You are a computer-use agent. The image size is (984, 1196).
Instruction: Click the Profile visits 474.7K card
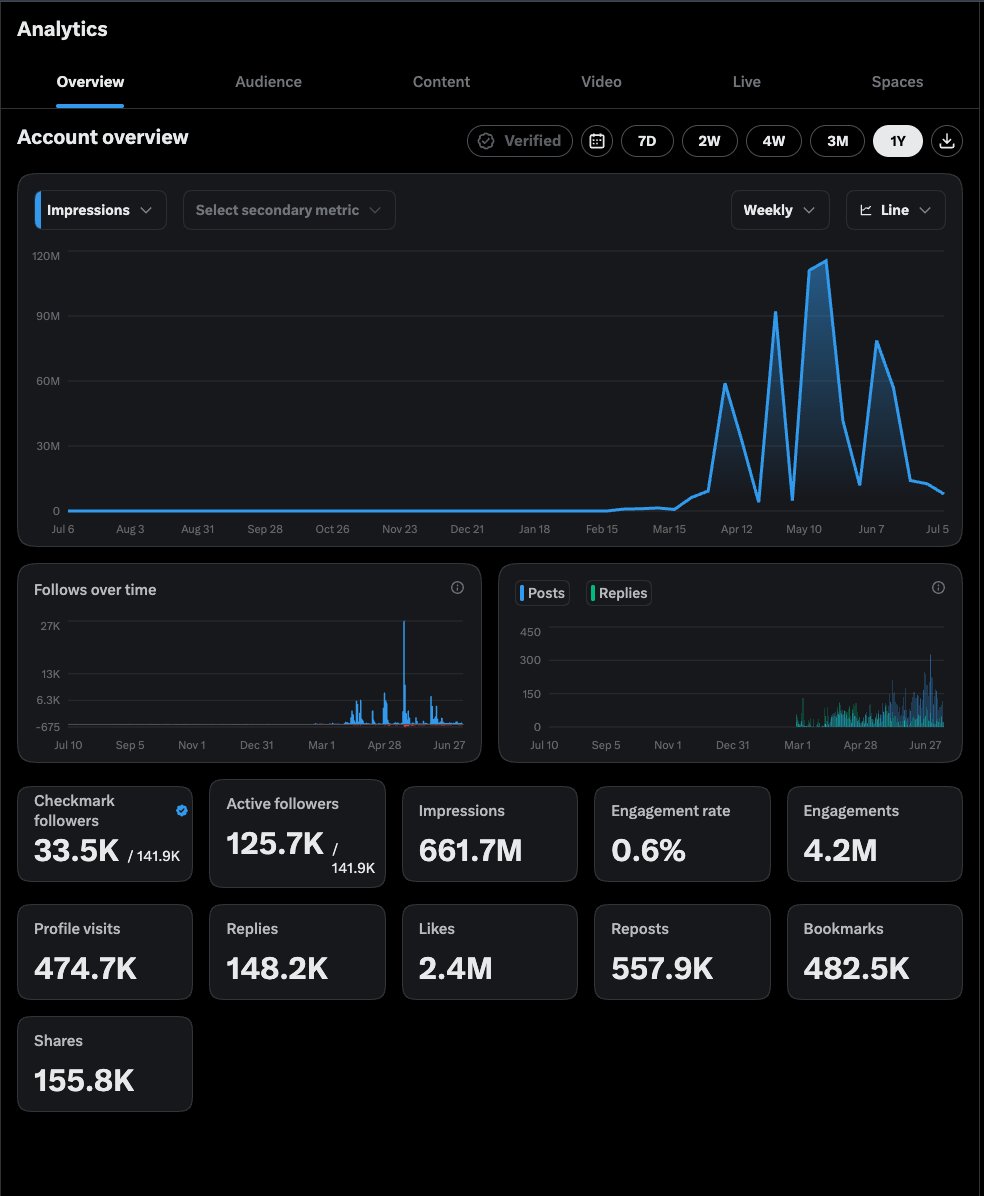(x=105, y=952)
